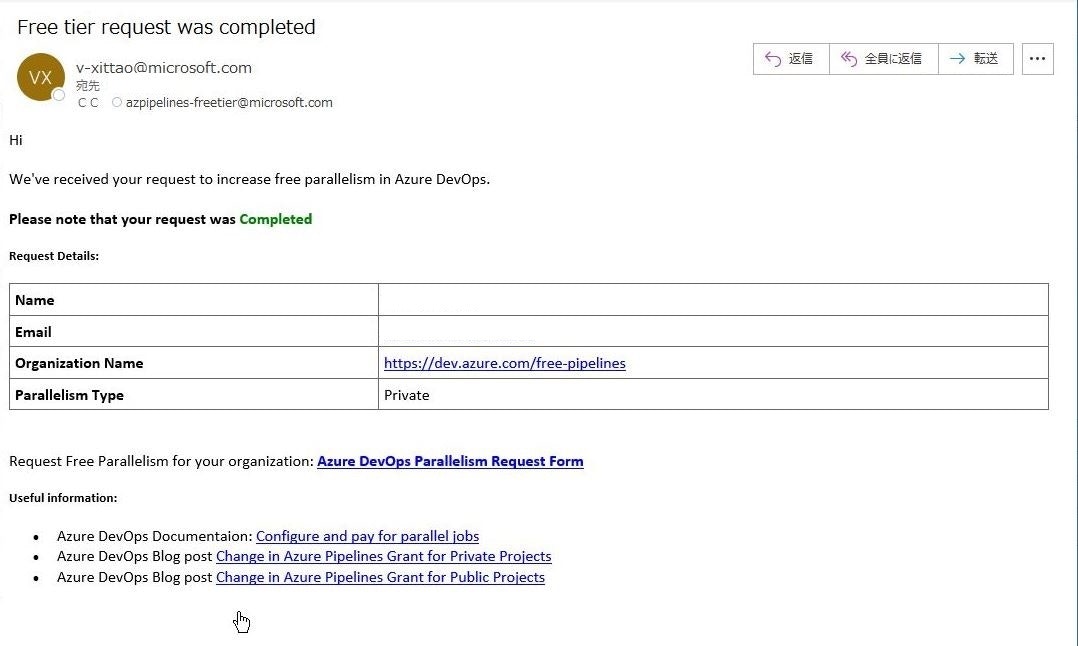Open Pipelines Grant for Private Projects link

tap(384, 556)
